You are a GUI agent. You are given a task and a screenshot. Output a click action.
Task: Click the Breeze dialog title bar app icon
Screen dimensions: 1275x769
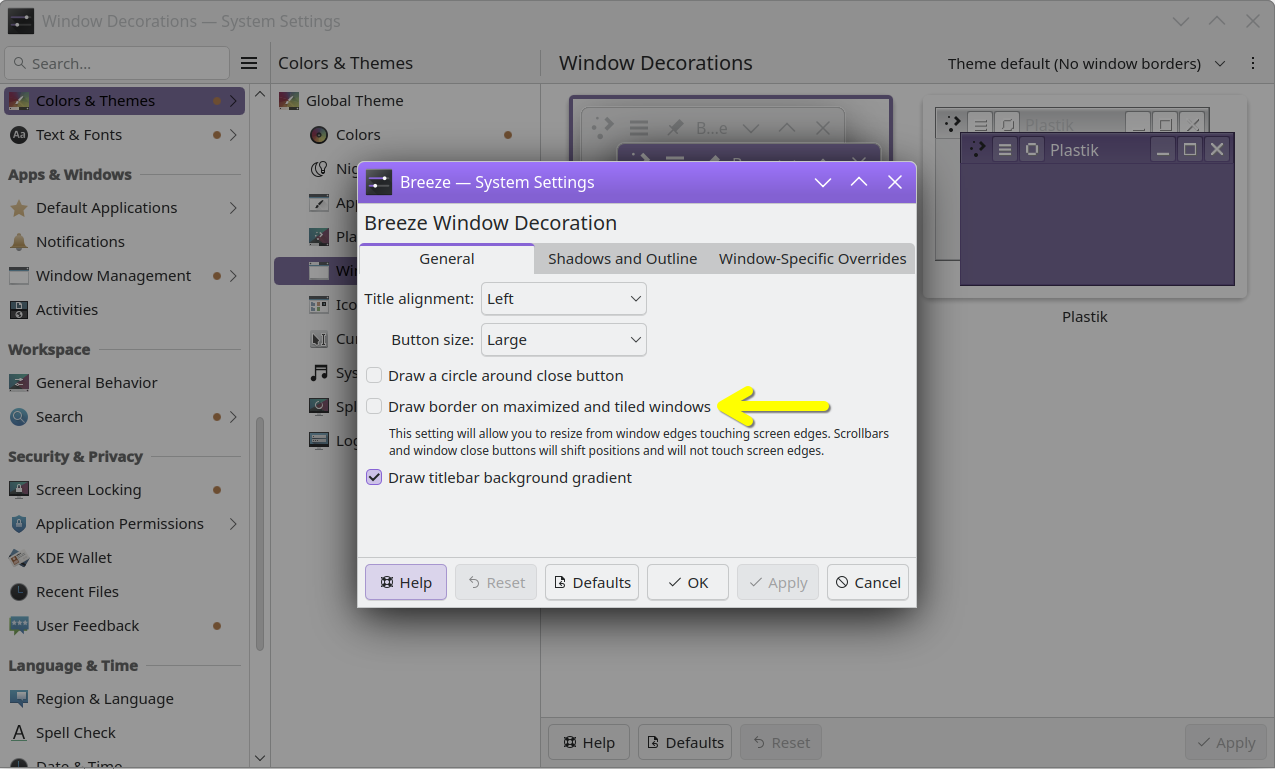click(378, 182)
